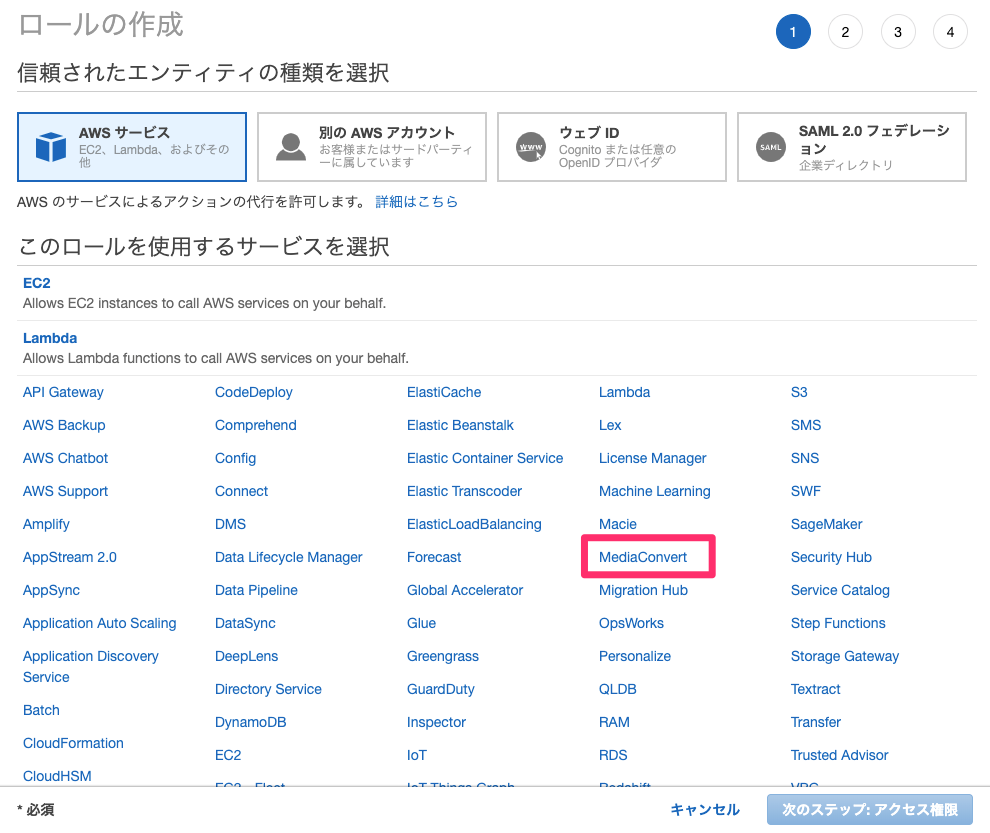Open the 詳細はこちら link

pos(416,201)
